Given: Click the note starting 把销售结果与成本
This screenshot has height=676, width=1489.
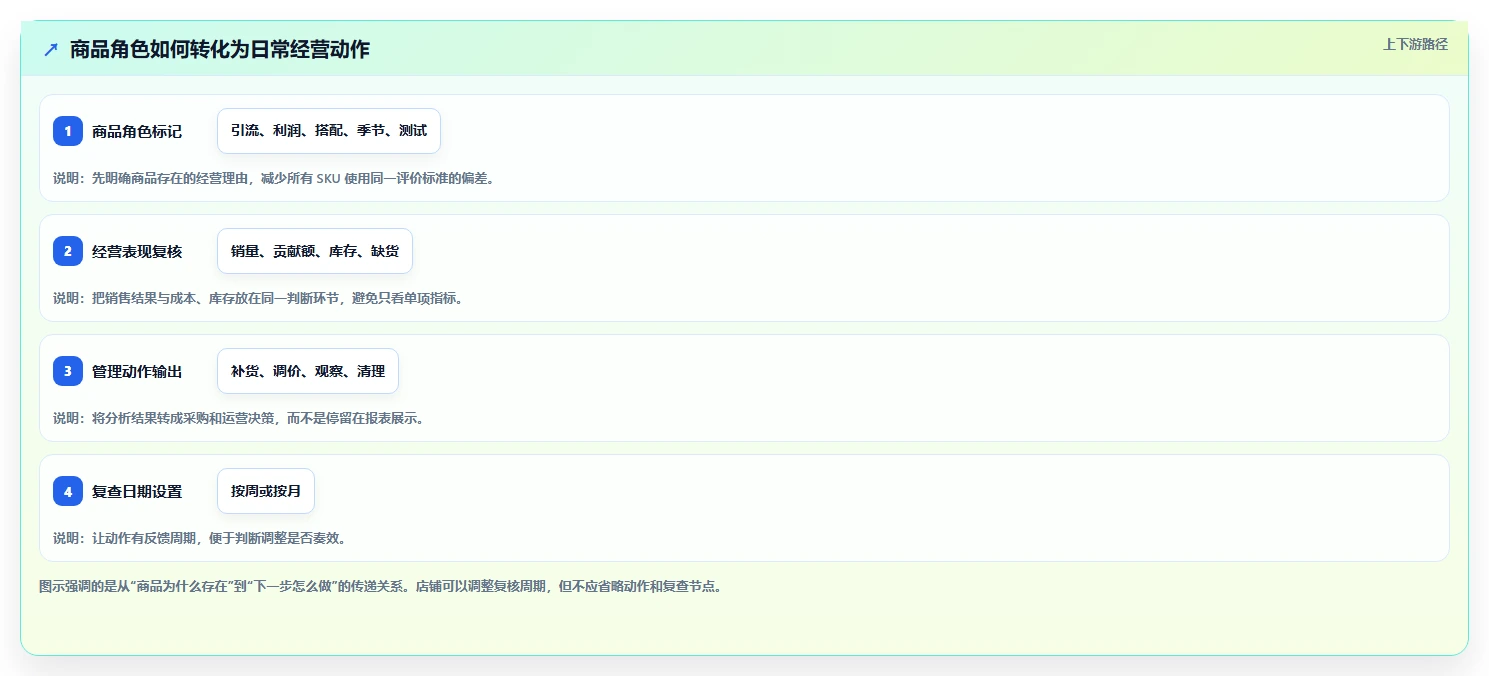Looking at the screenshot, I should click(259, 298).
